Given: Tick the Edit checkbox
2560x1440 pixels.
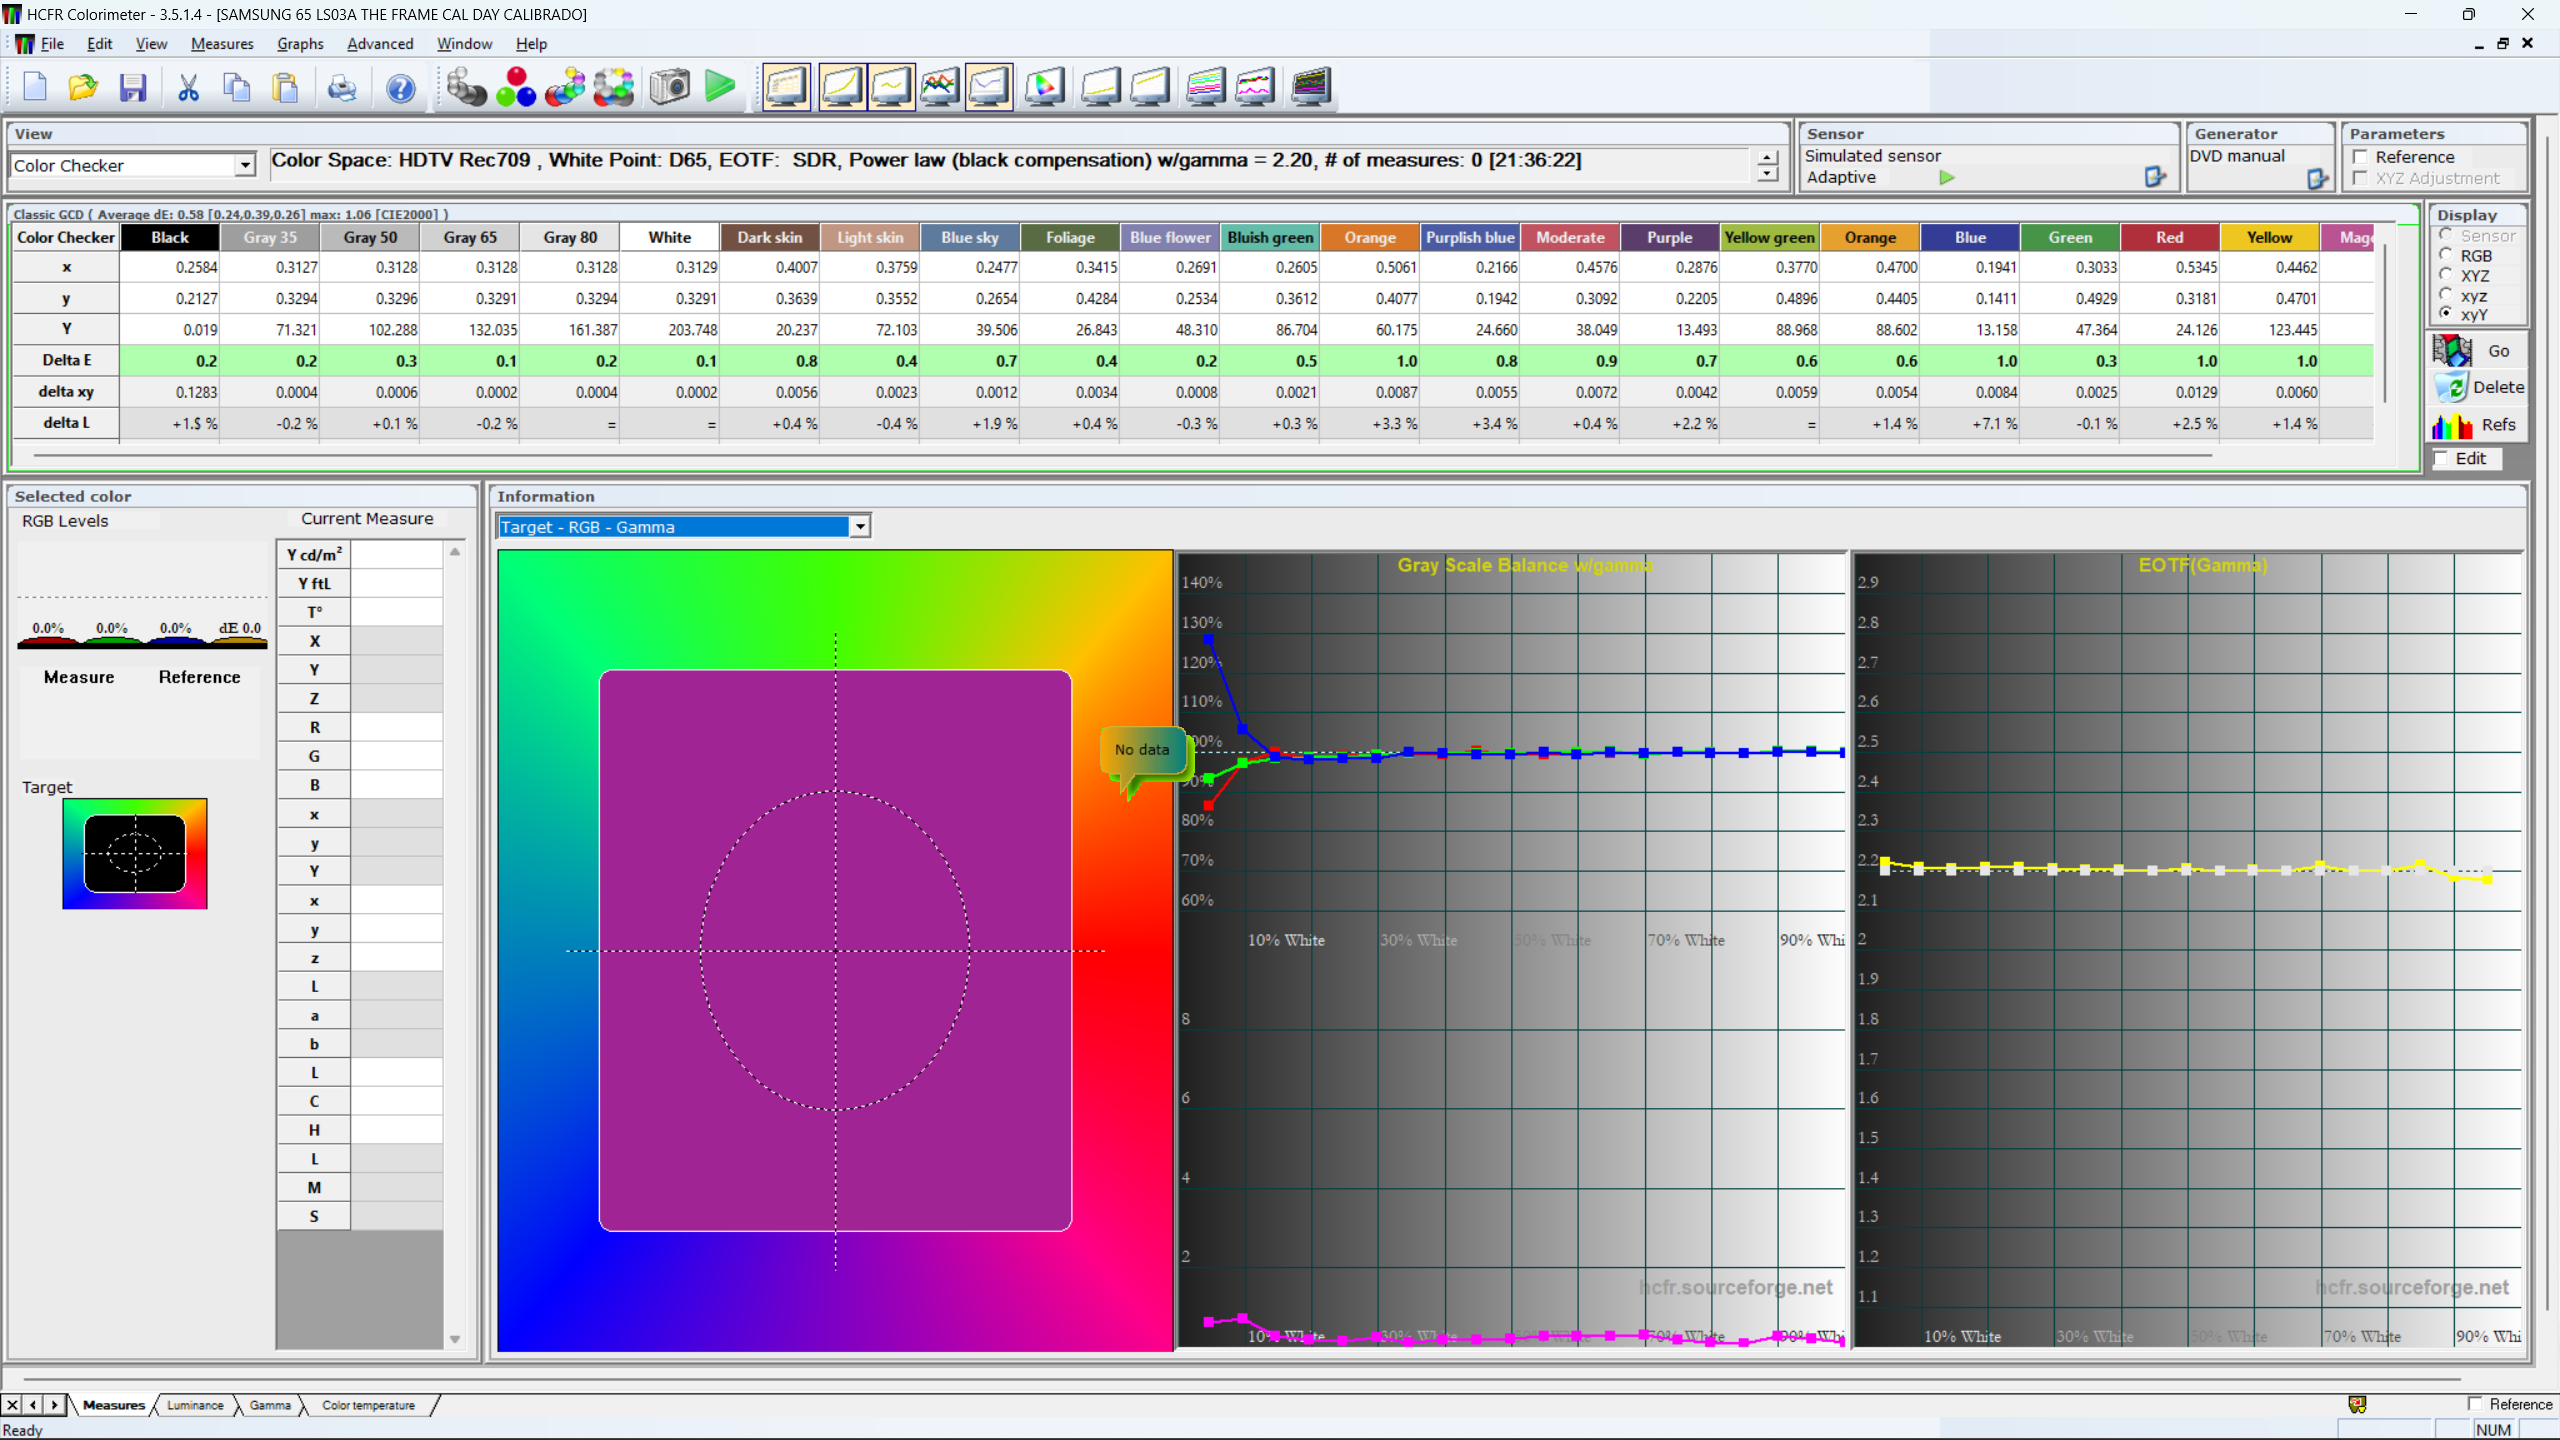Looking at the screenshot, I should (2442, 458).
